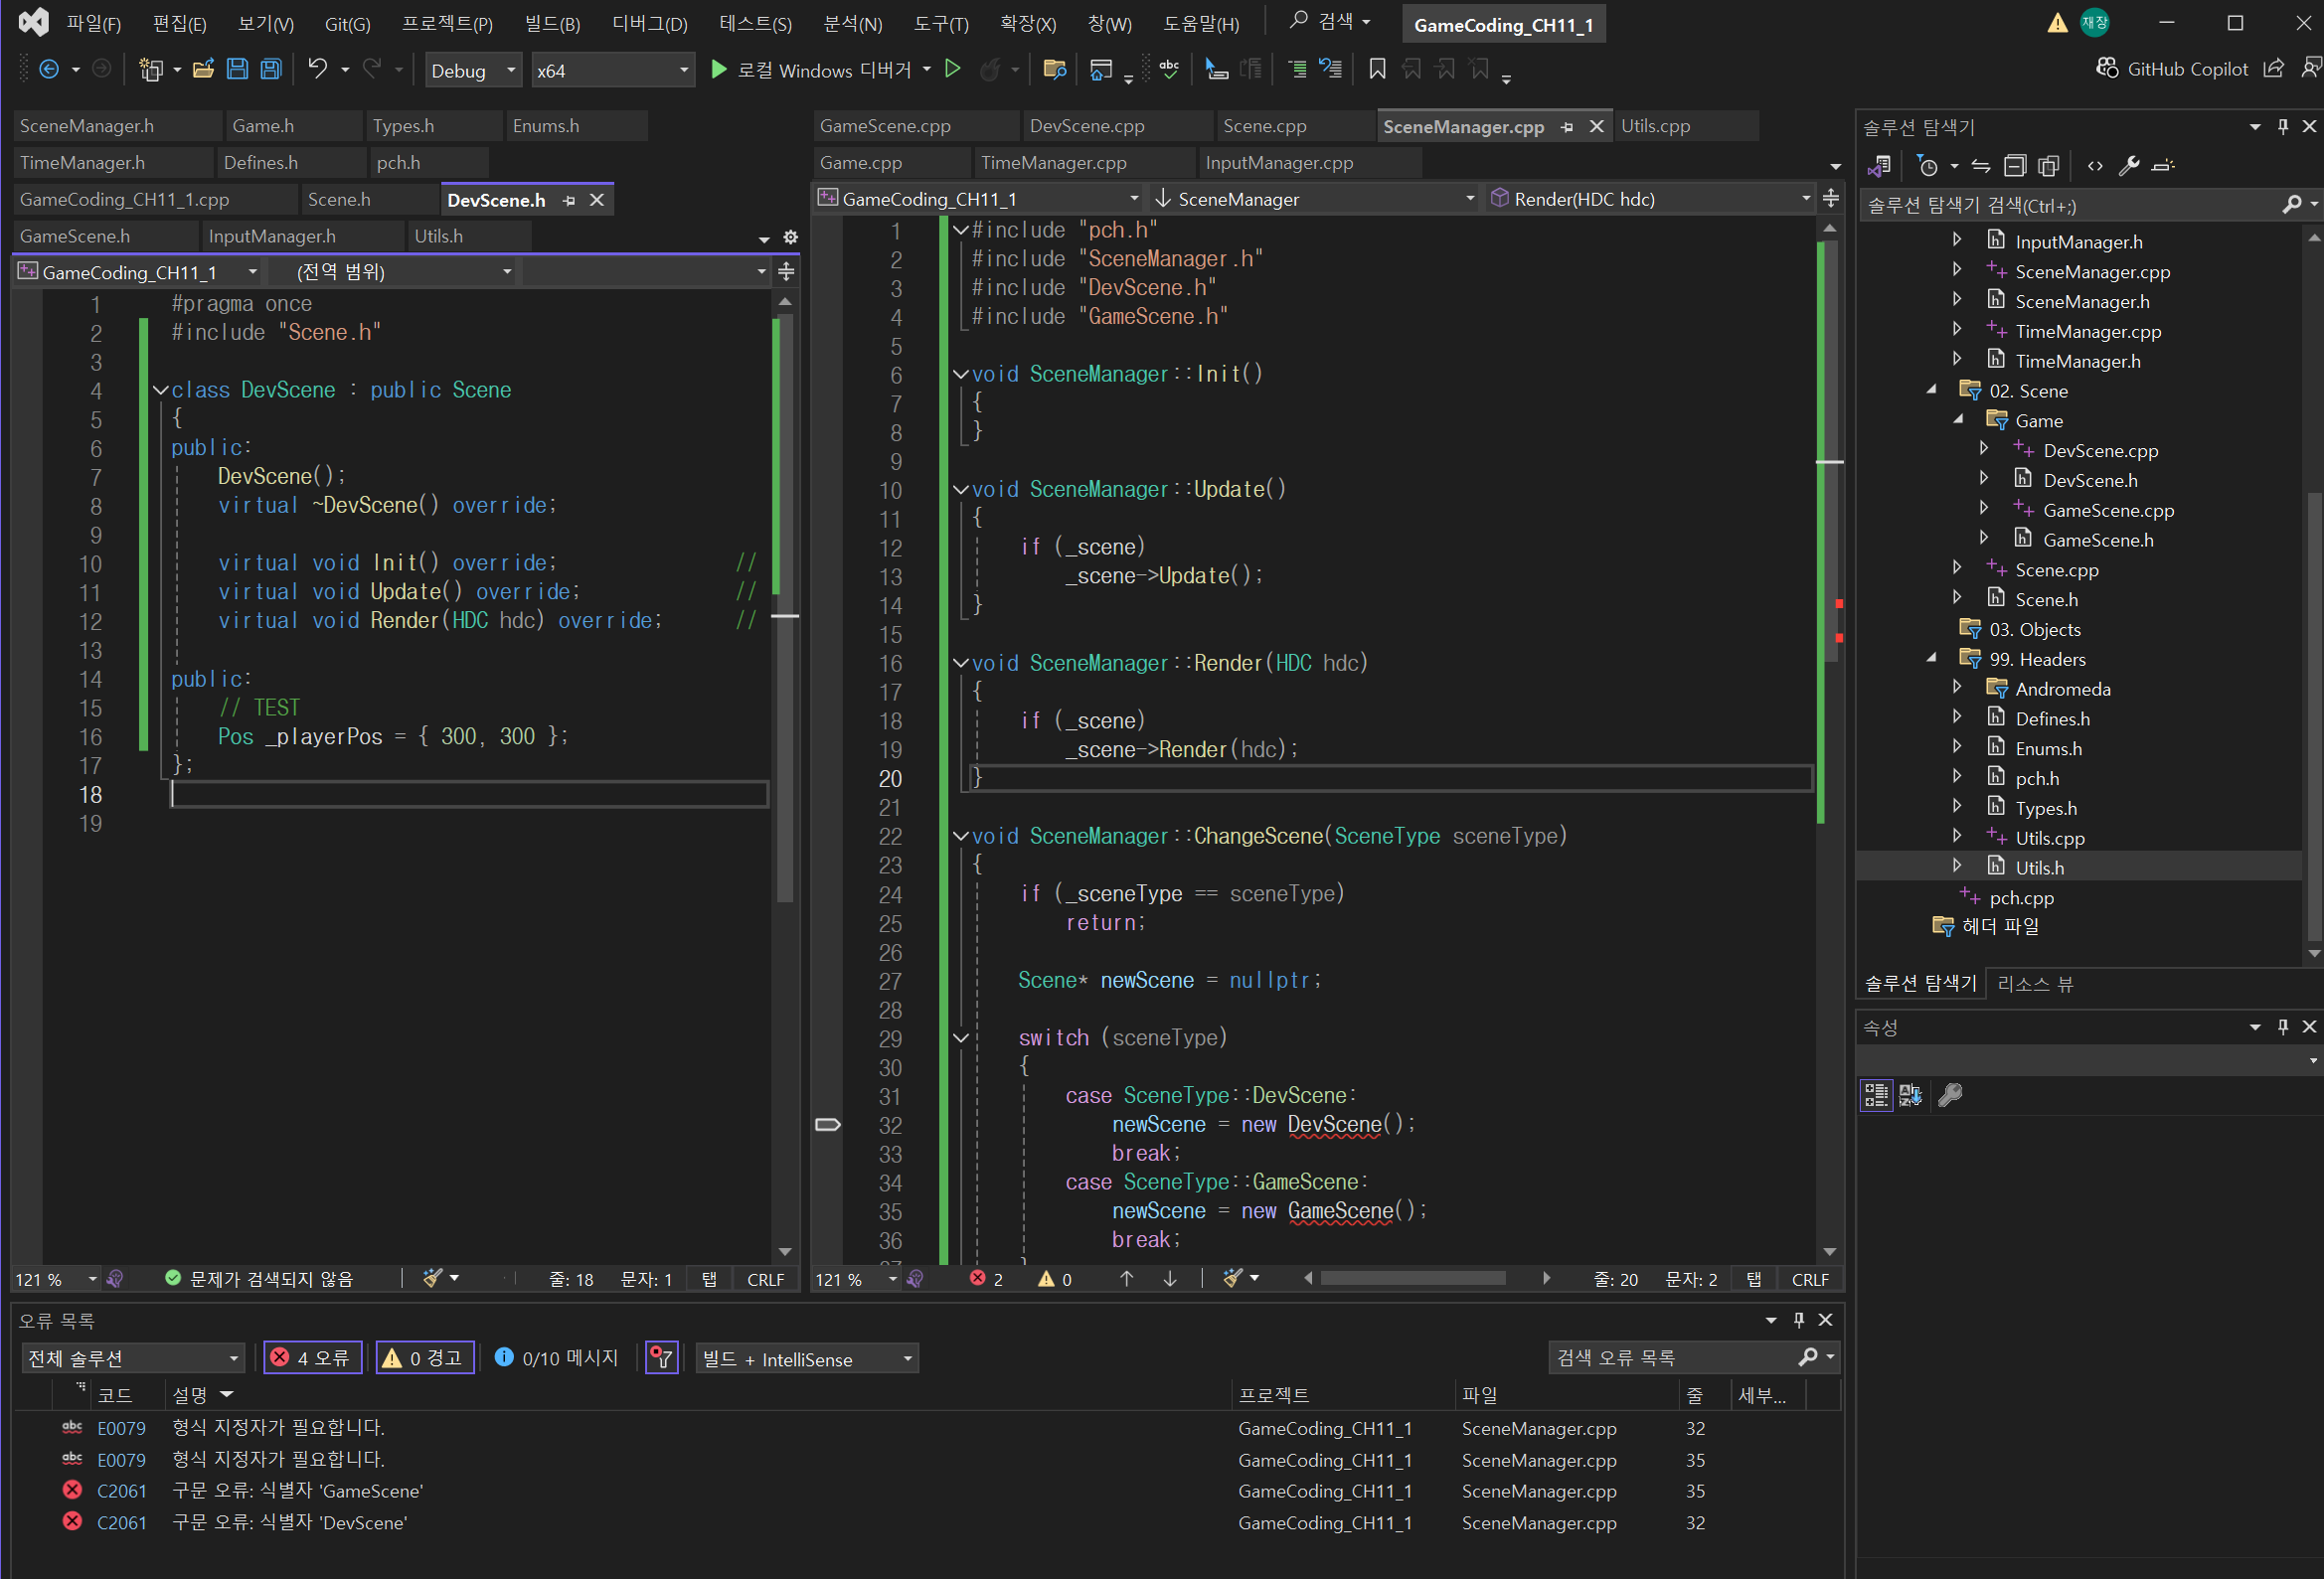Click the yellow warning notification icon in title bar
The image size is (2324, 1579).
tap(2057, 23)
